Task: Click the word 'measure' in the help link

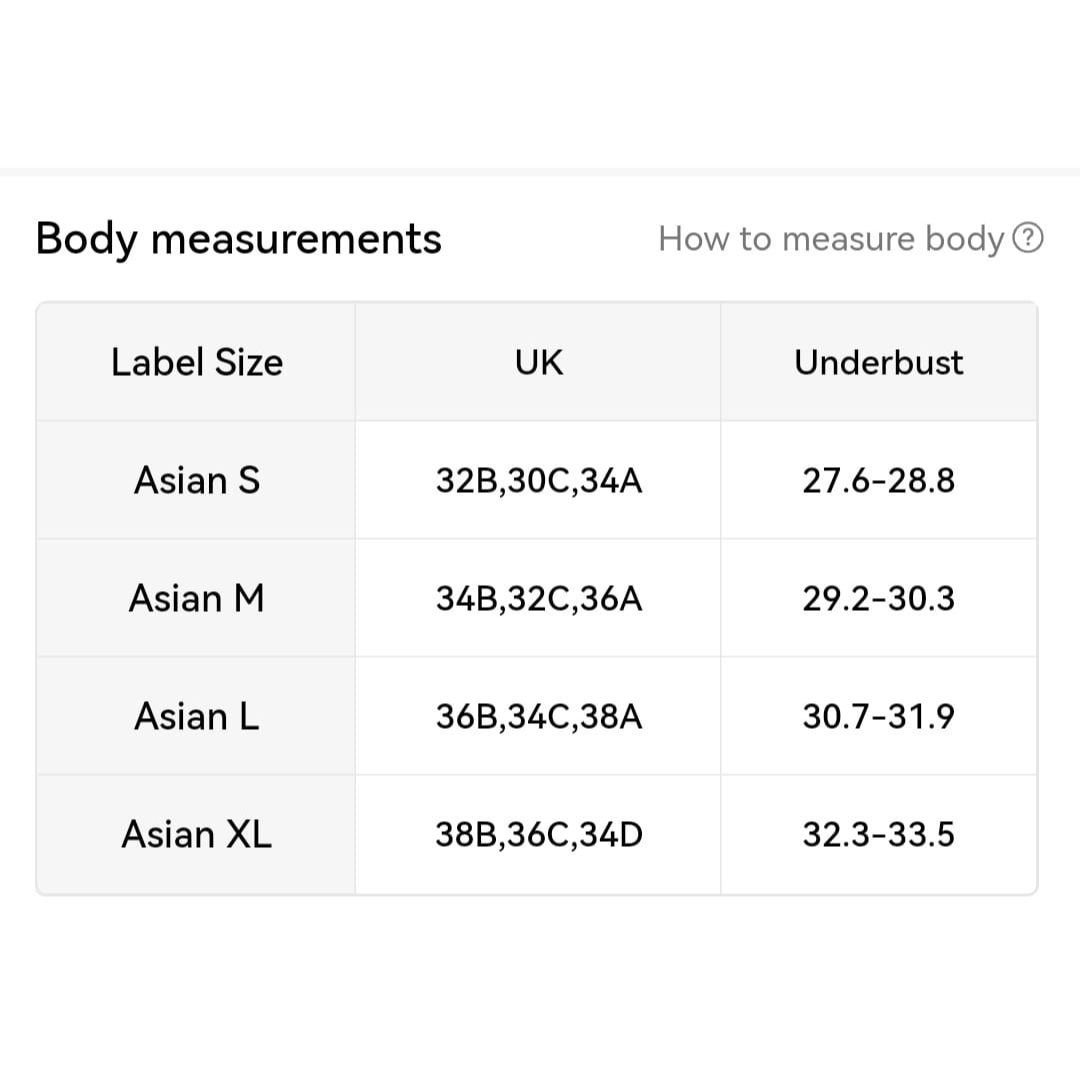Action: coord(848,239)
